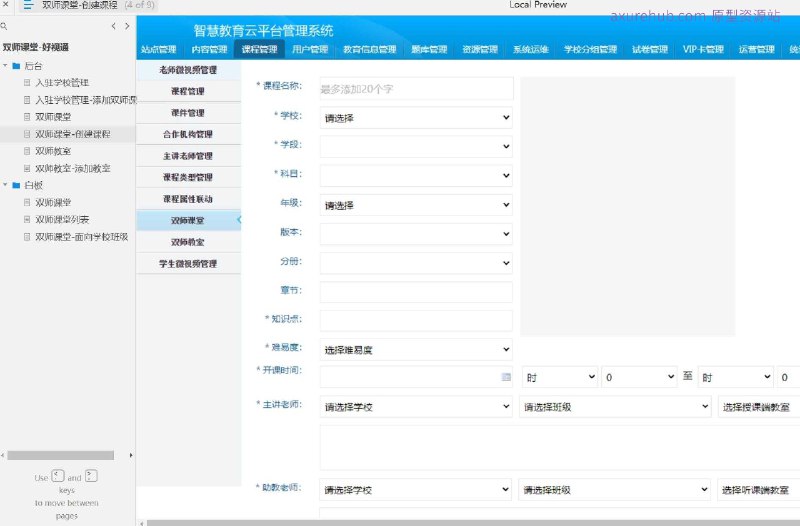This screenshot has height=526, width=800.
Task: Open the 科目 dropdown
Action: click(416, 176)
